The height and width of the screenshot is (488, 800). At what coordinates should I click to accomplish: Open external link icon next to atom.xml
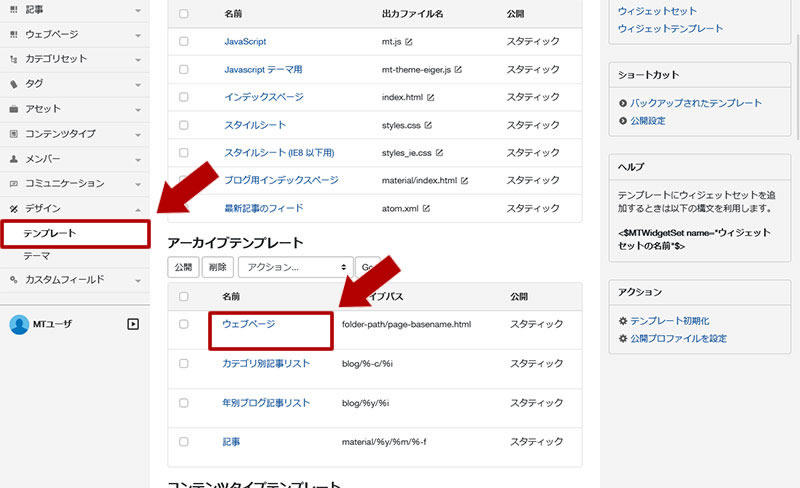[427, 208]
